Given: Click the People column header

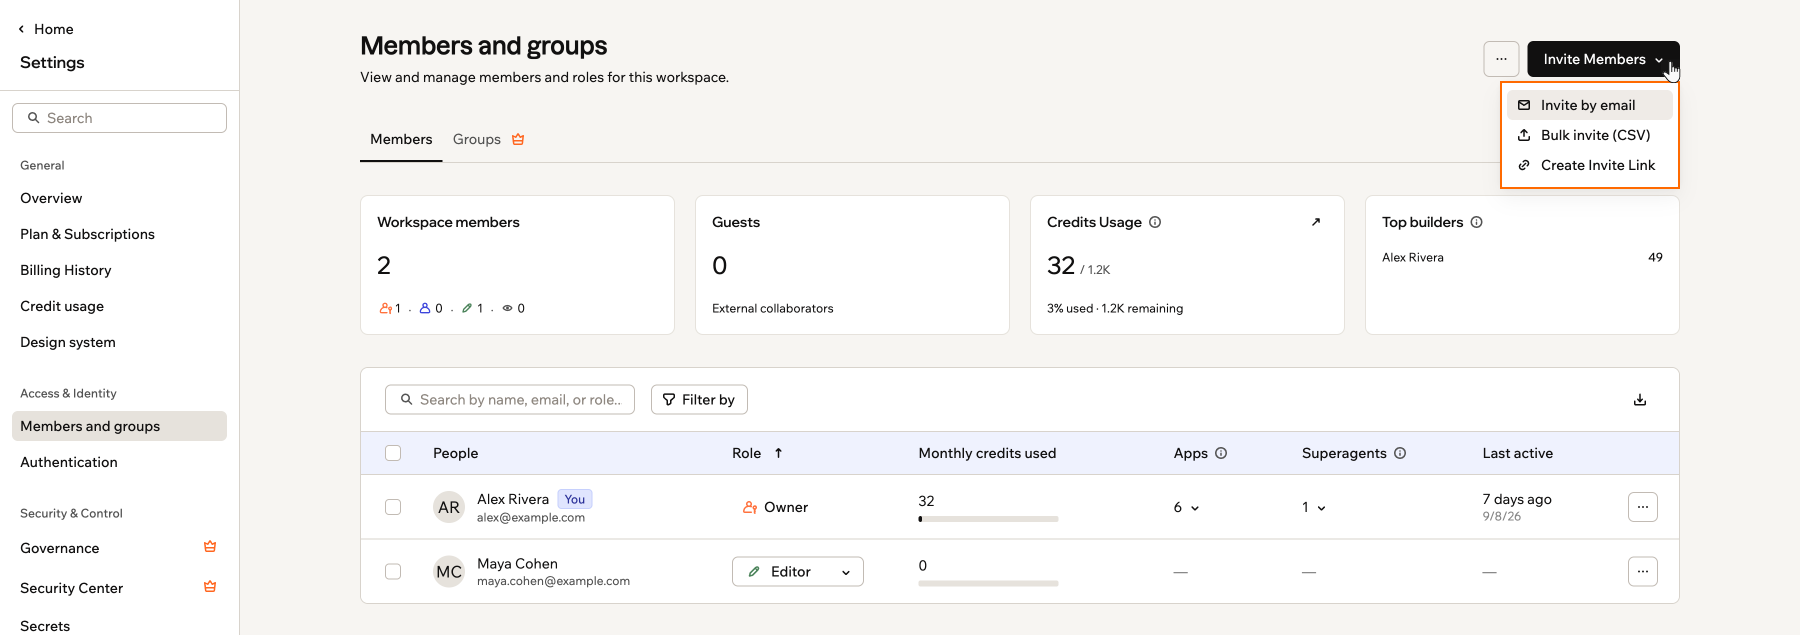Looking at the screenshot, I should click(x=455, y=453).
